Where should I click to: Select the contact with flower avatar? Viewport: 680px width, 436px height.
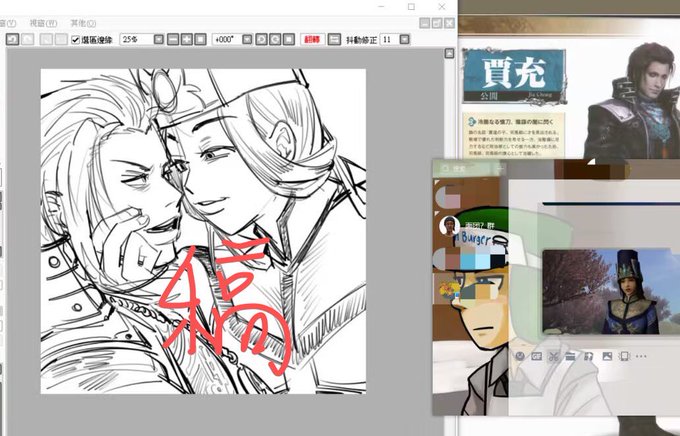448,289
